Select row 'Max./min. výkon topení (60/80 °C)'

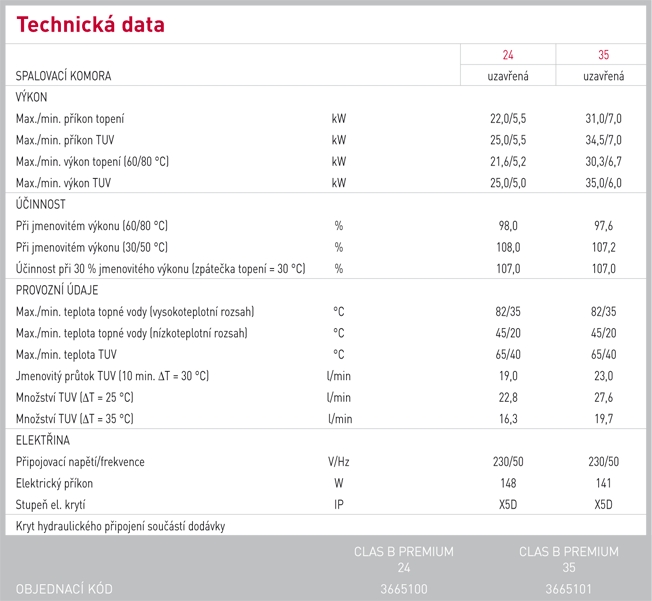pos(326,161)
